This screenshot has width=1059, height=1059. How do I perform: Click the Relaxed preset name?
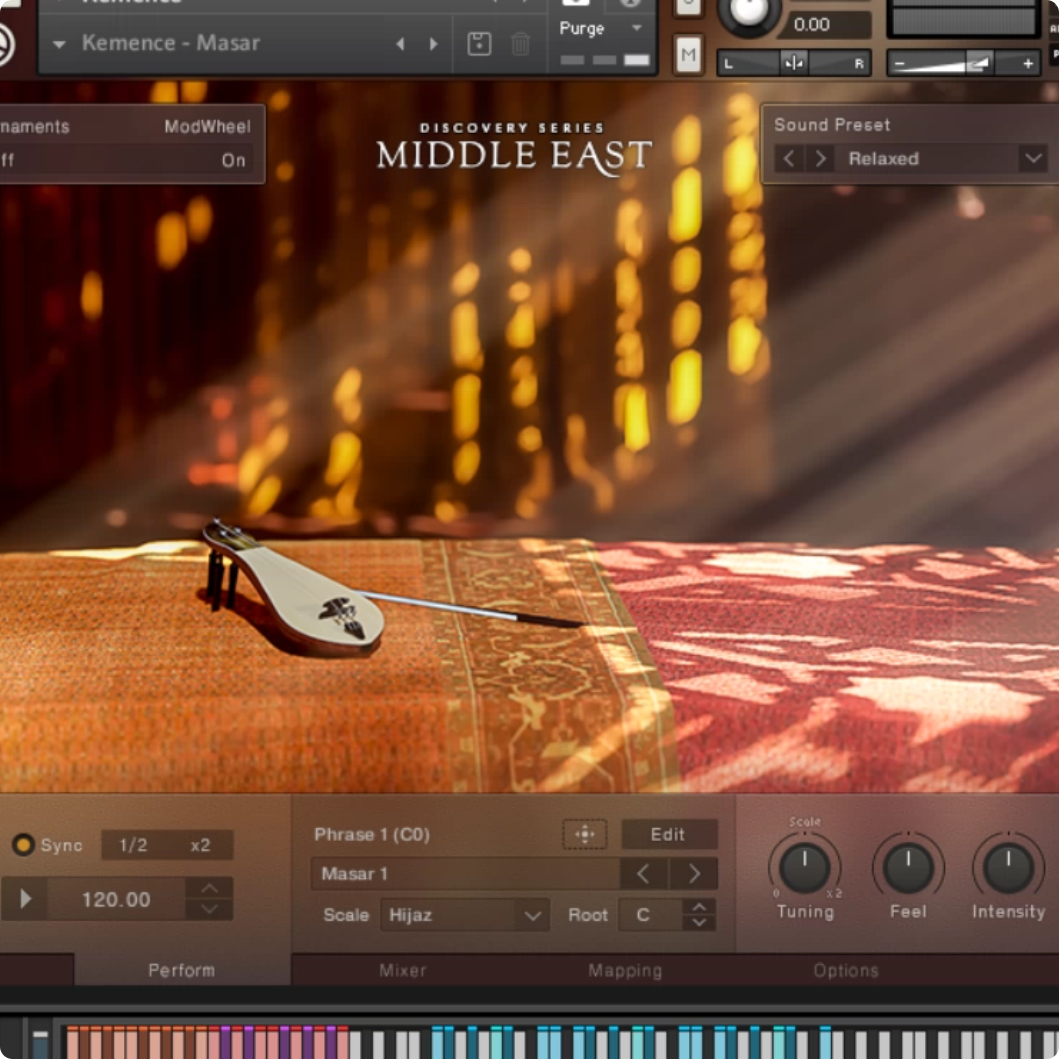[x=883, y=159]
